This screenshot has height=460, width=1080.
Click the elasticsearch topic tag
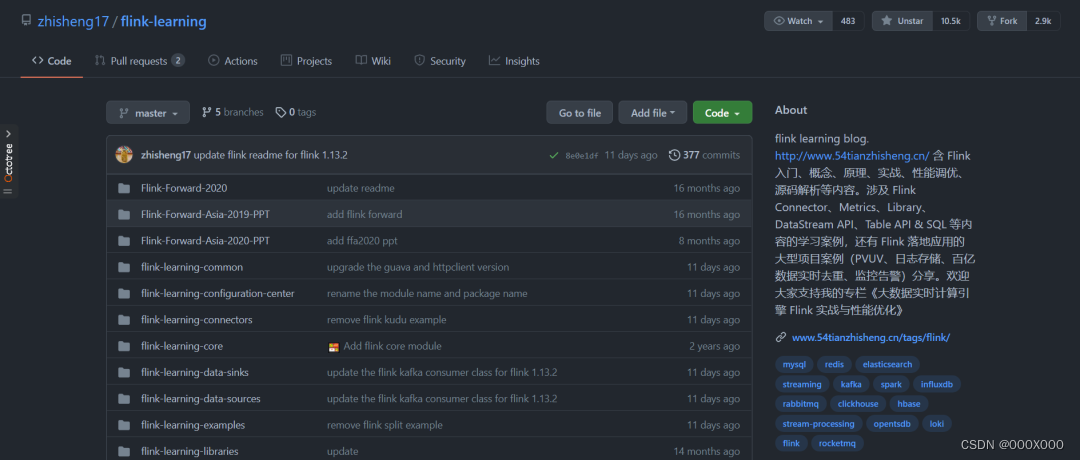(x=887, y=364)
